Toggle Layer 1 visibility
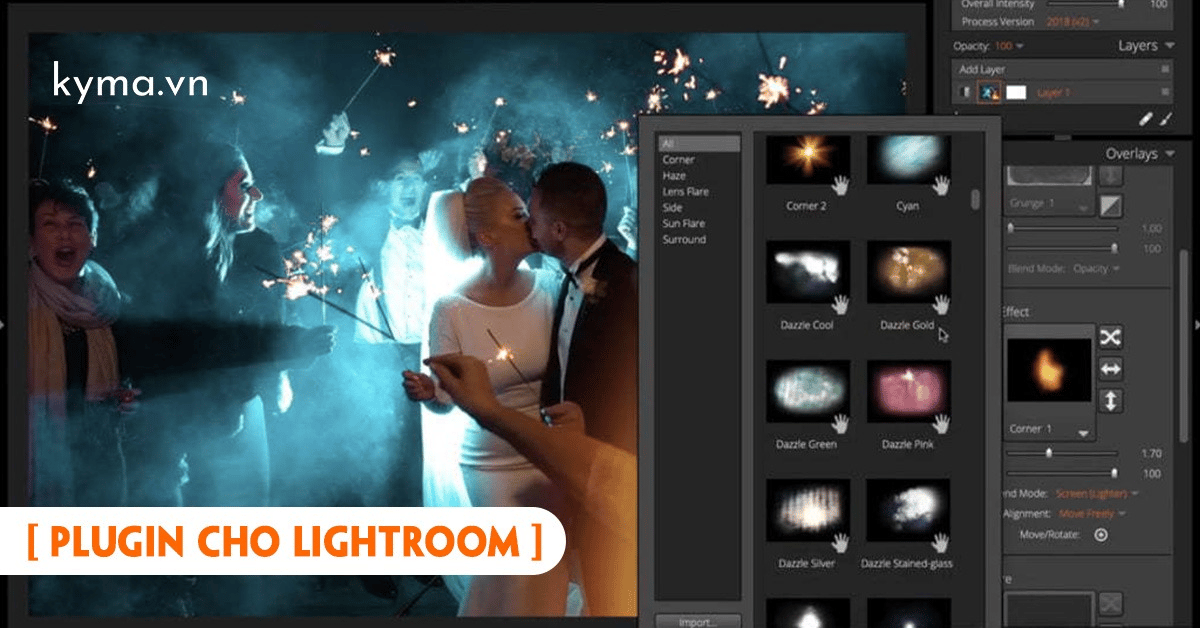The height and width of the screenshot is (628, 1200). coord(965,92)
